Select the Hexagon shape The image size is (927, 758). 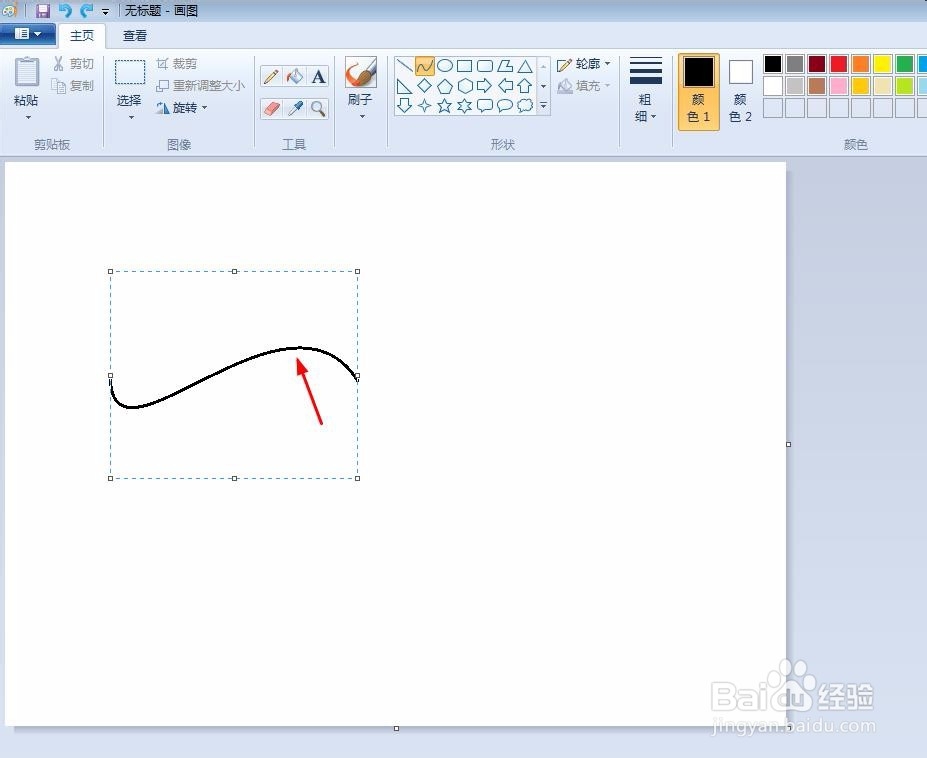tap(465, 86)
